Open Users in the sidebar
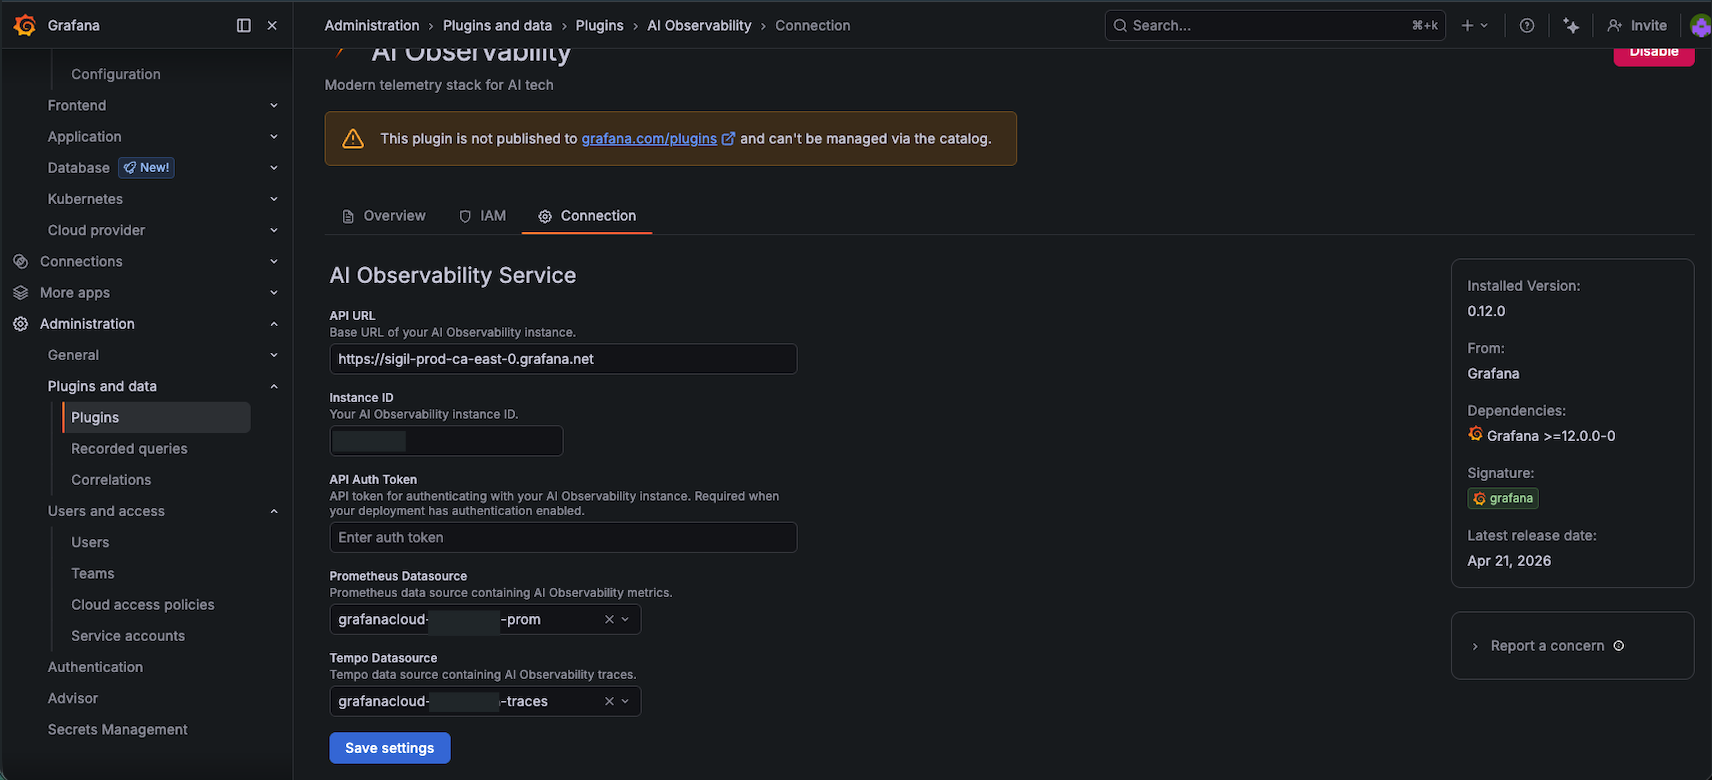The height and width of the screenshot is (780, 1712). click(90, 542)
